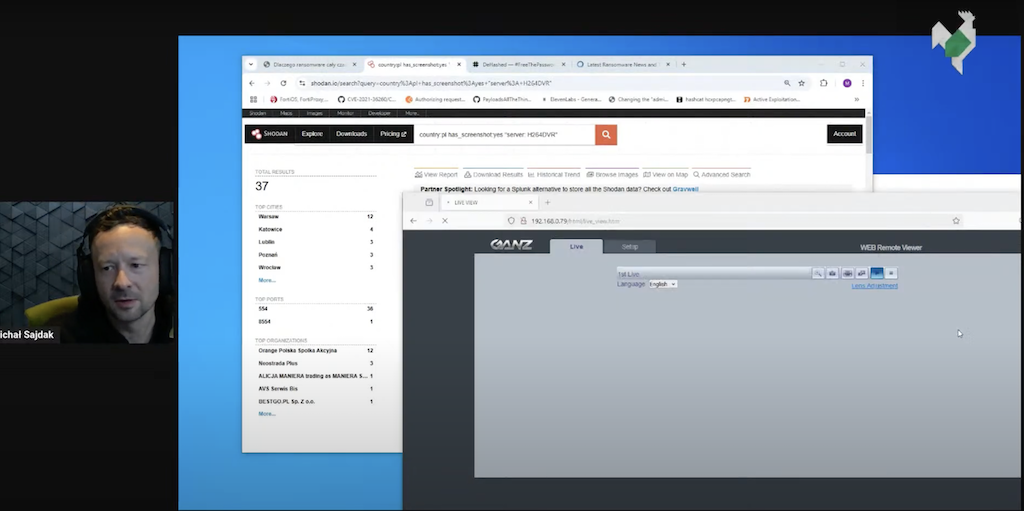Expand More under Top Organizations
The width and height of the screenshot is (1024, 511).
pos(266,413)
